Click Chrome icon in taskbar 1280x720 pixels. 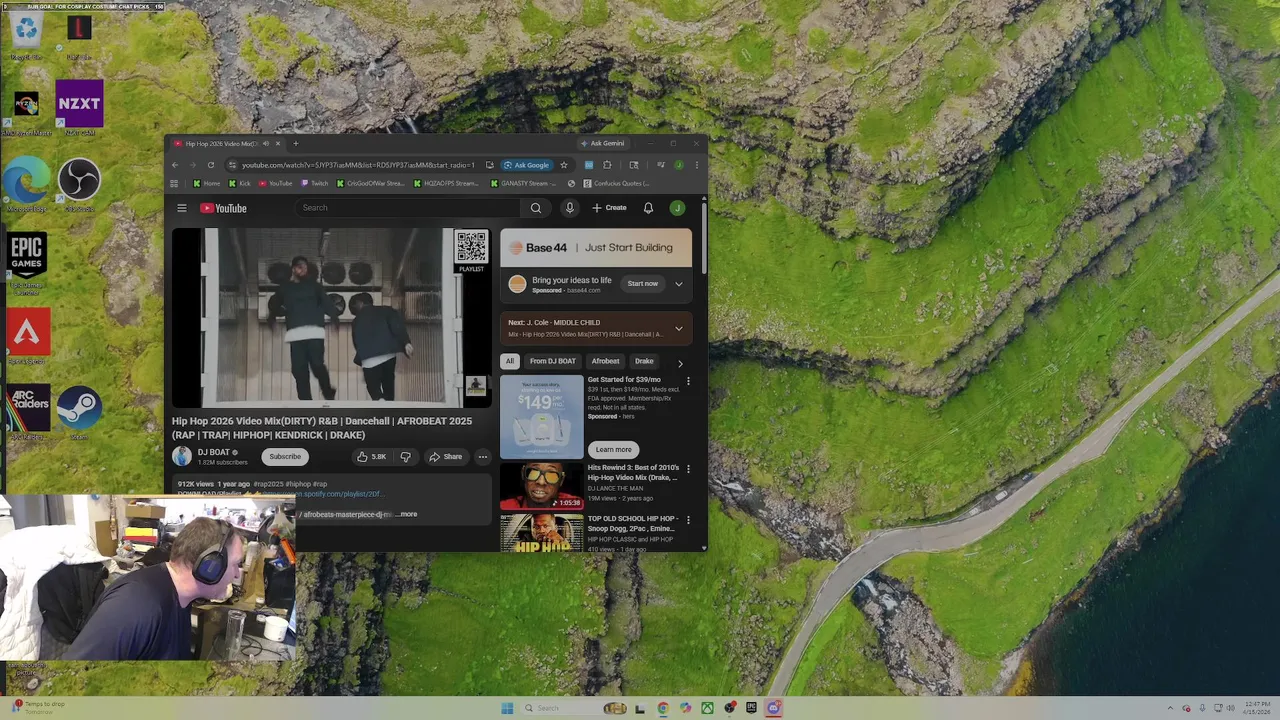(x=663, y=708)
